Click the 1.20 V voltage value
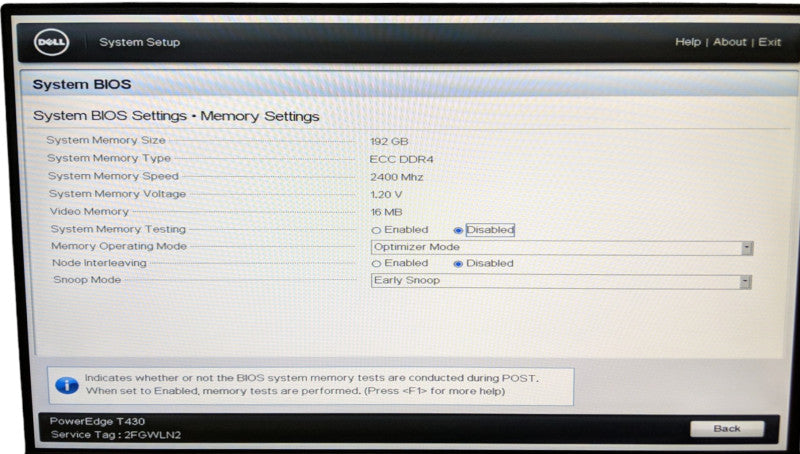 pos(386,195)
